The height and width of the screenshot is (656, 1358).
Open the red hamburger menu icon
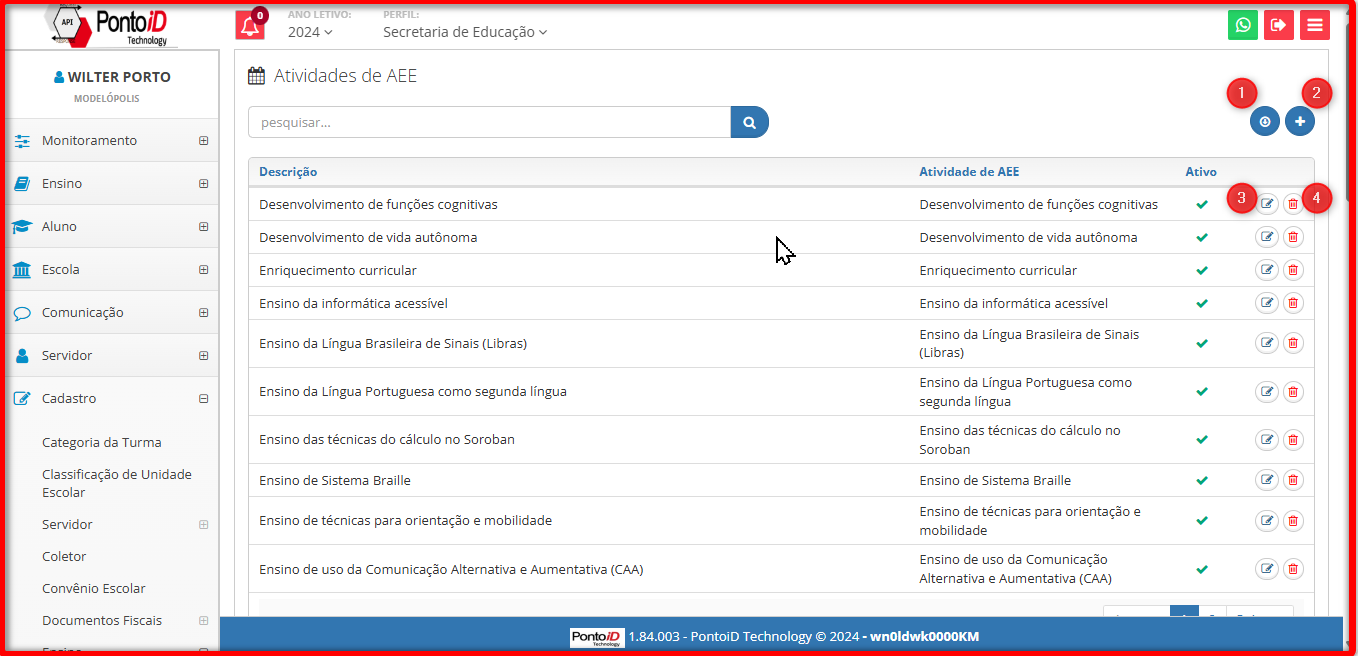1315,25
